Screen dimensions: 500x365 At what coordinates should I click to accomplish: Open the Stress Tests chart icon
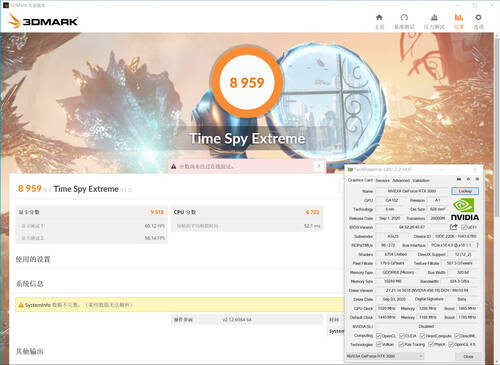pyautogui.click(x=434, y=18)
